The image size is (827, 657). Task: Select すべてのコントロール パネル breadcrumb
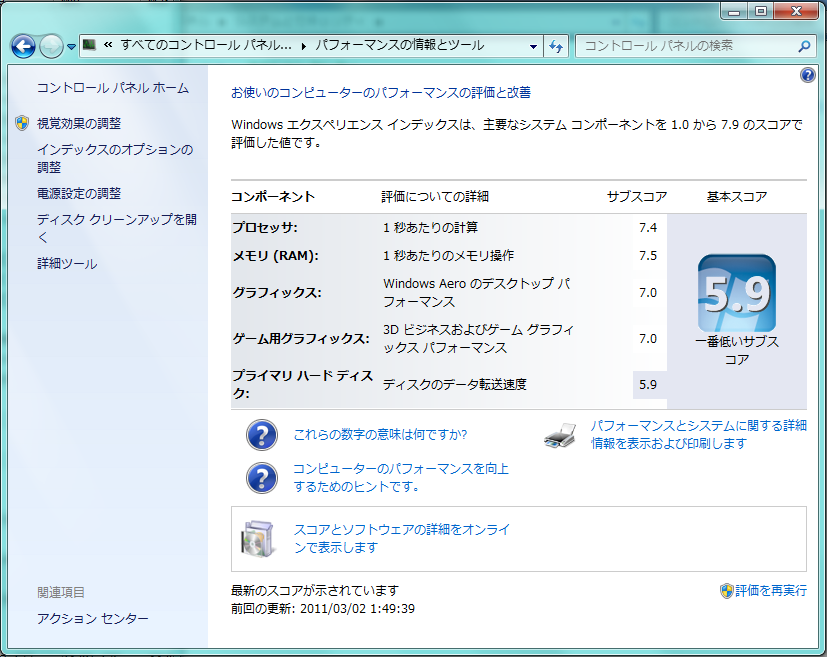click(206, 45)
